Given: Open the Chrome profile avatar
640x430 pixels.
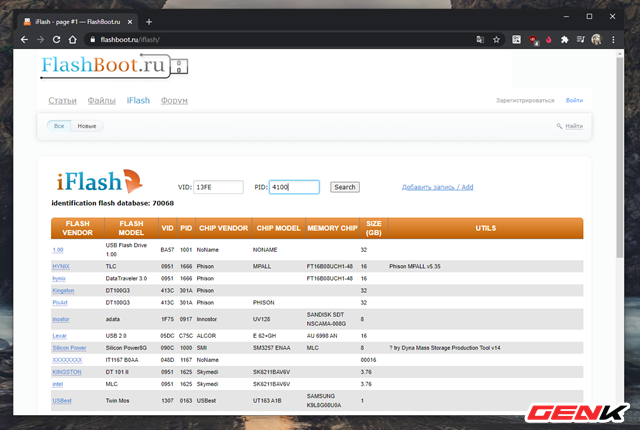Looking at the screenshot, I should tap(597, 40).
